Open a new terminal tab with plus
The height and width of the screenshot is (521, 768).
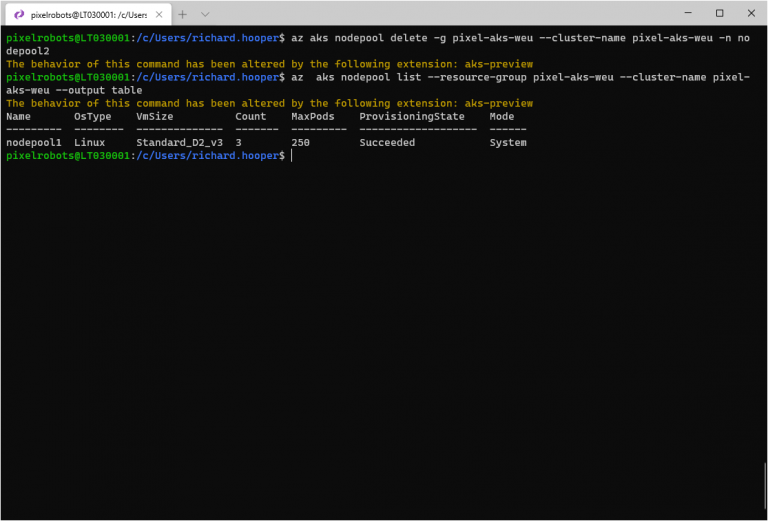pyautogui.click(x=182, y=14)
